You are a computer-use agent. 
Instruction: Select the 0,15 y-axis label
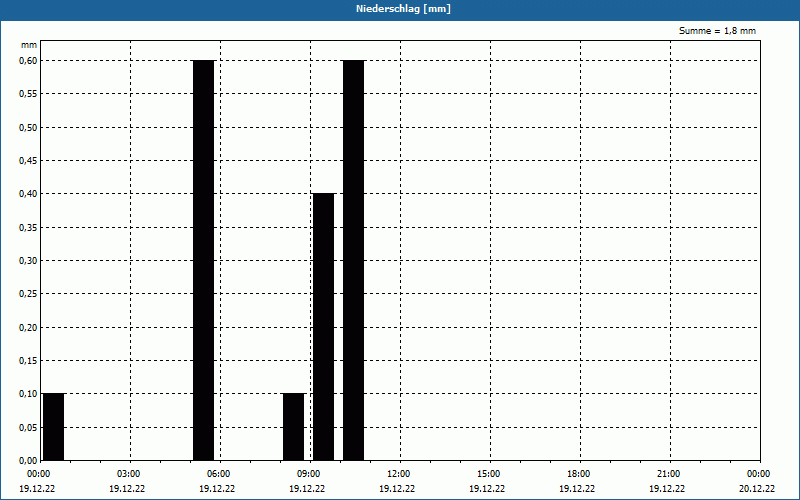coord(28,361)
